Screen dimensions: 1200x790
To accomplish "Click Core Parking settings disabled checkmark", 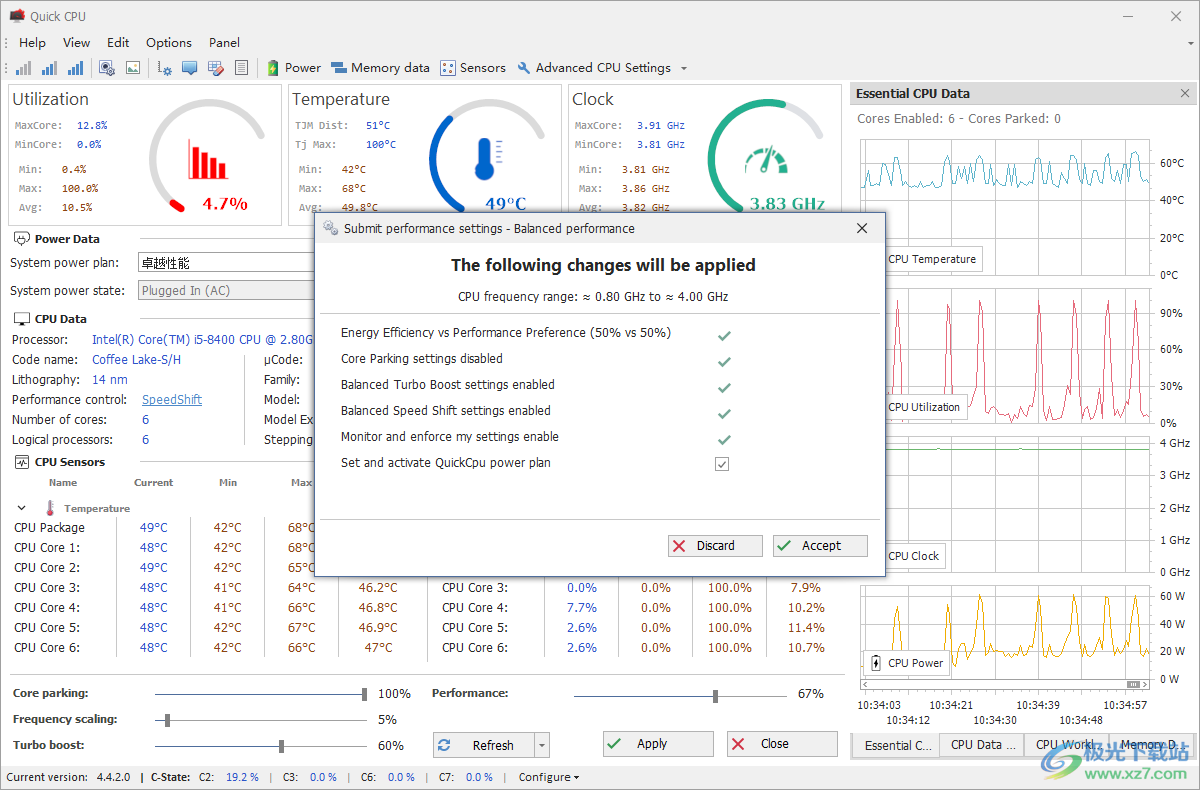I will pyautogui.click(x=724, y=361).
